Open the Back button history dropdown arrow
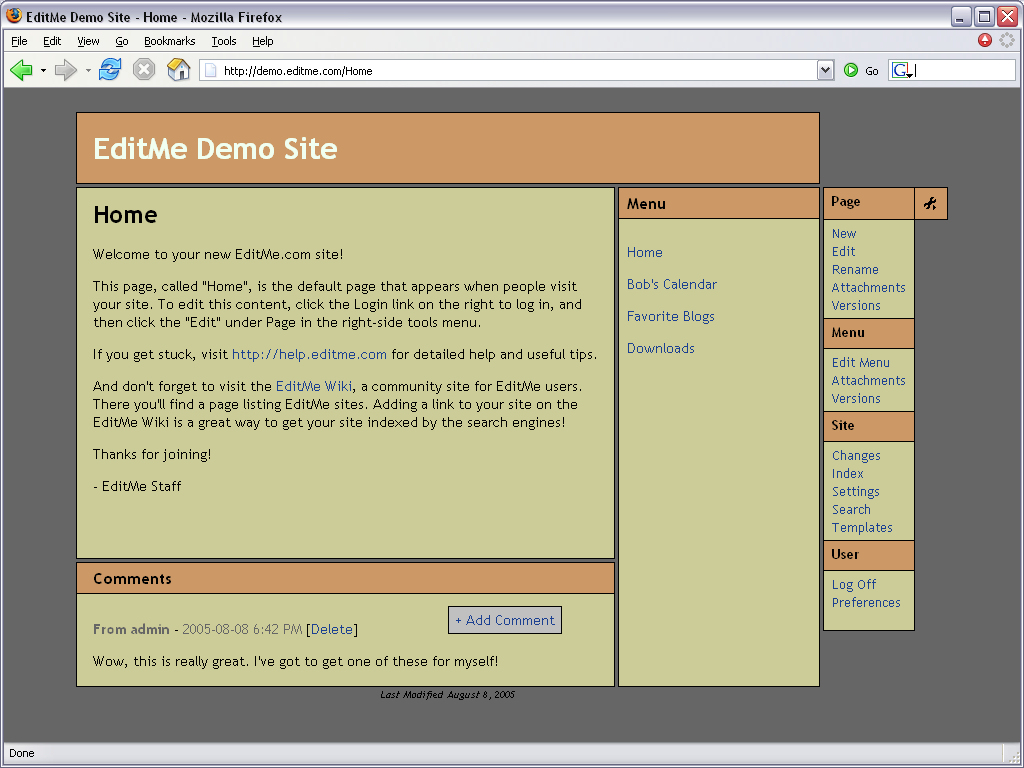 pos(43,70)
